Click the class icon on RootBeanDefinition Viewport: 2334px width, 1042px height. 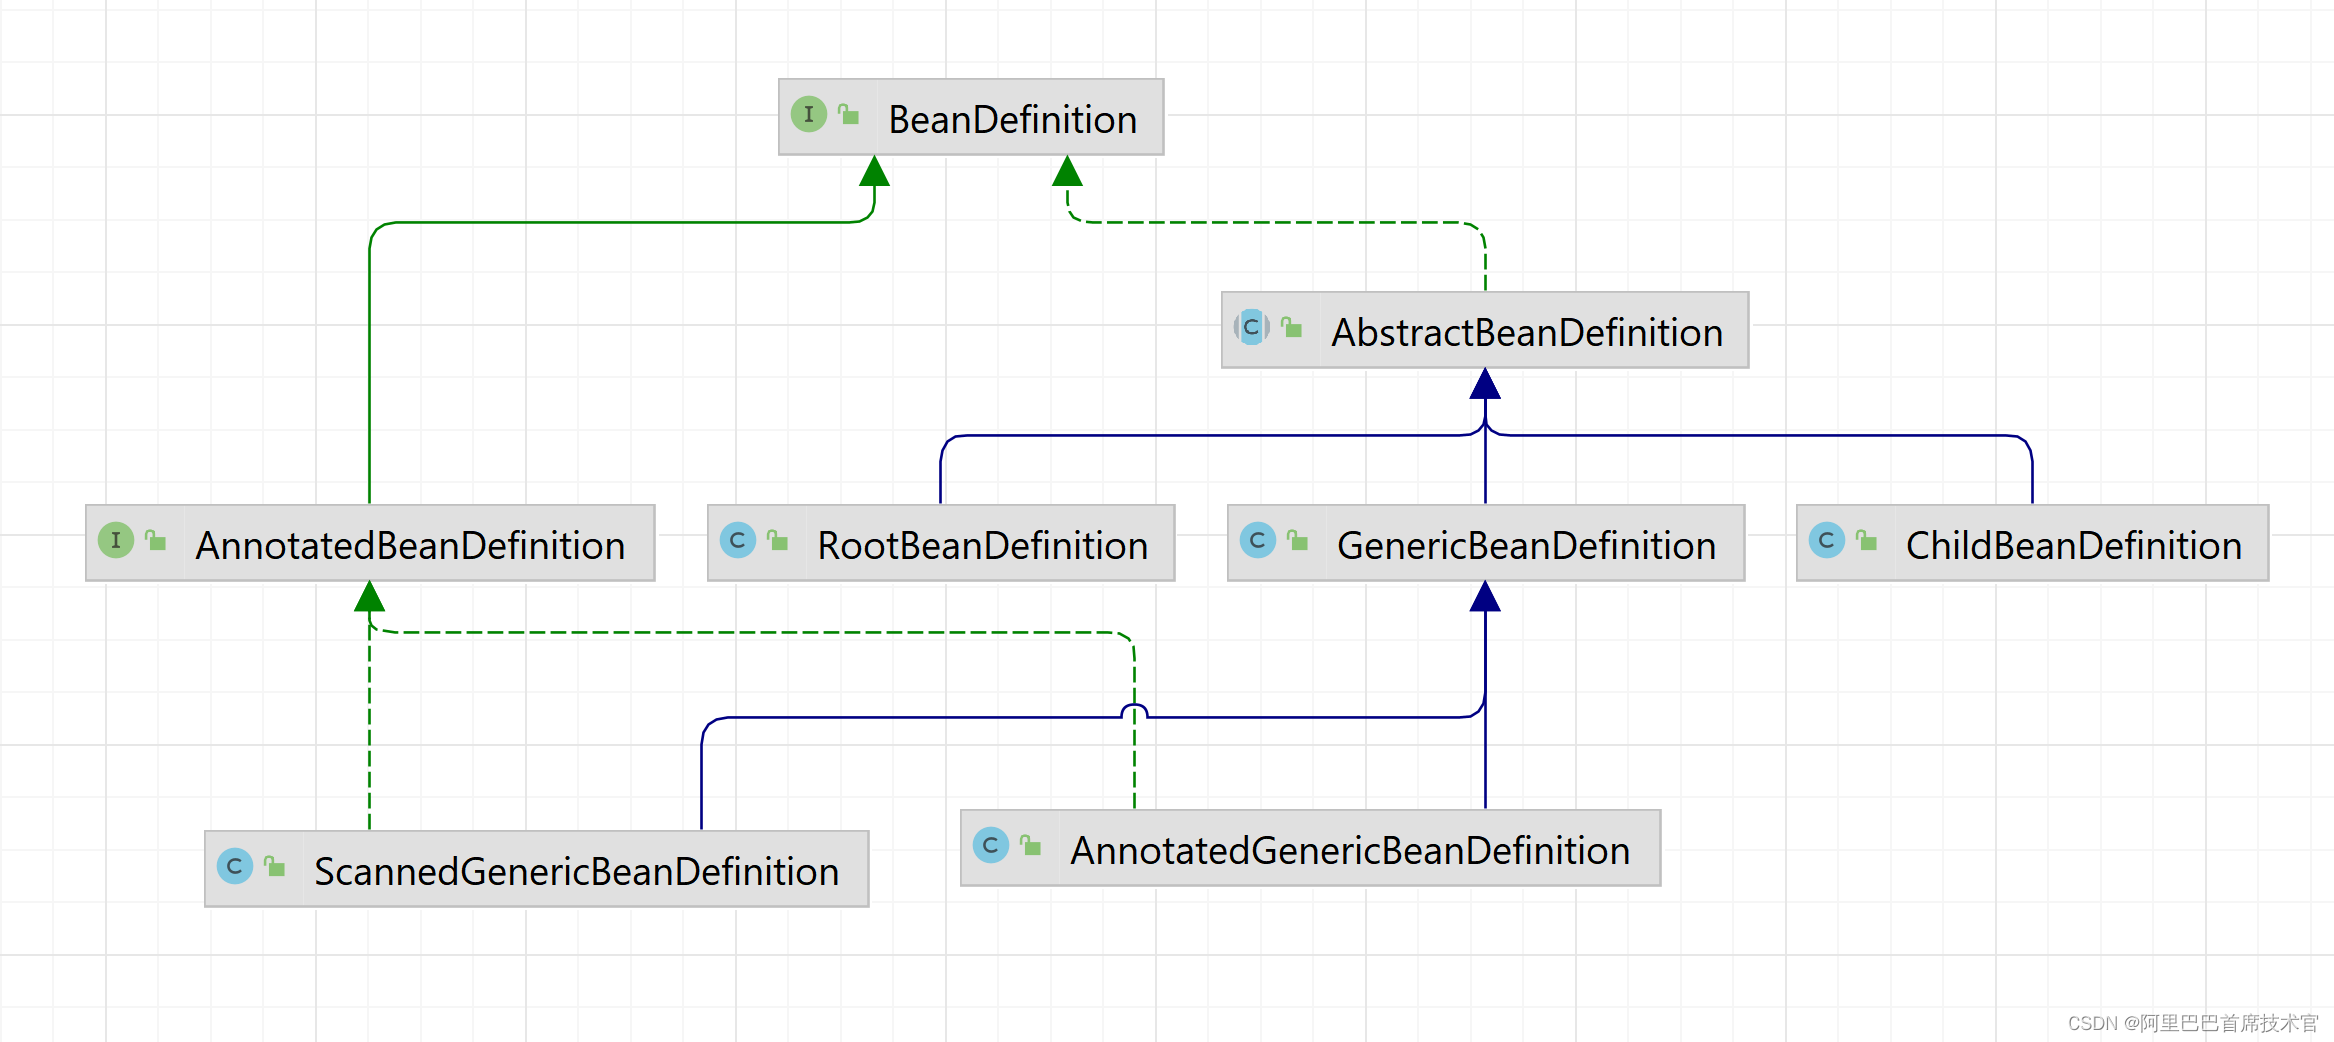point(737,542)
